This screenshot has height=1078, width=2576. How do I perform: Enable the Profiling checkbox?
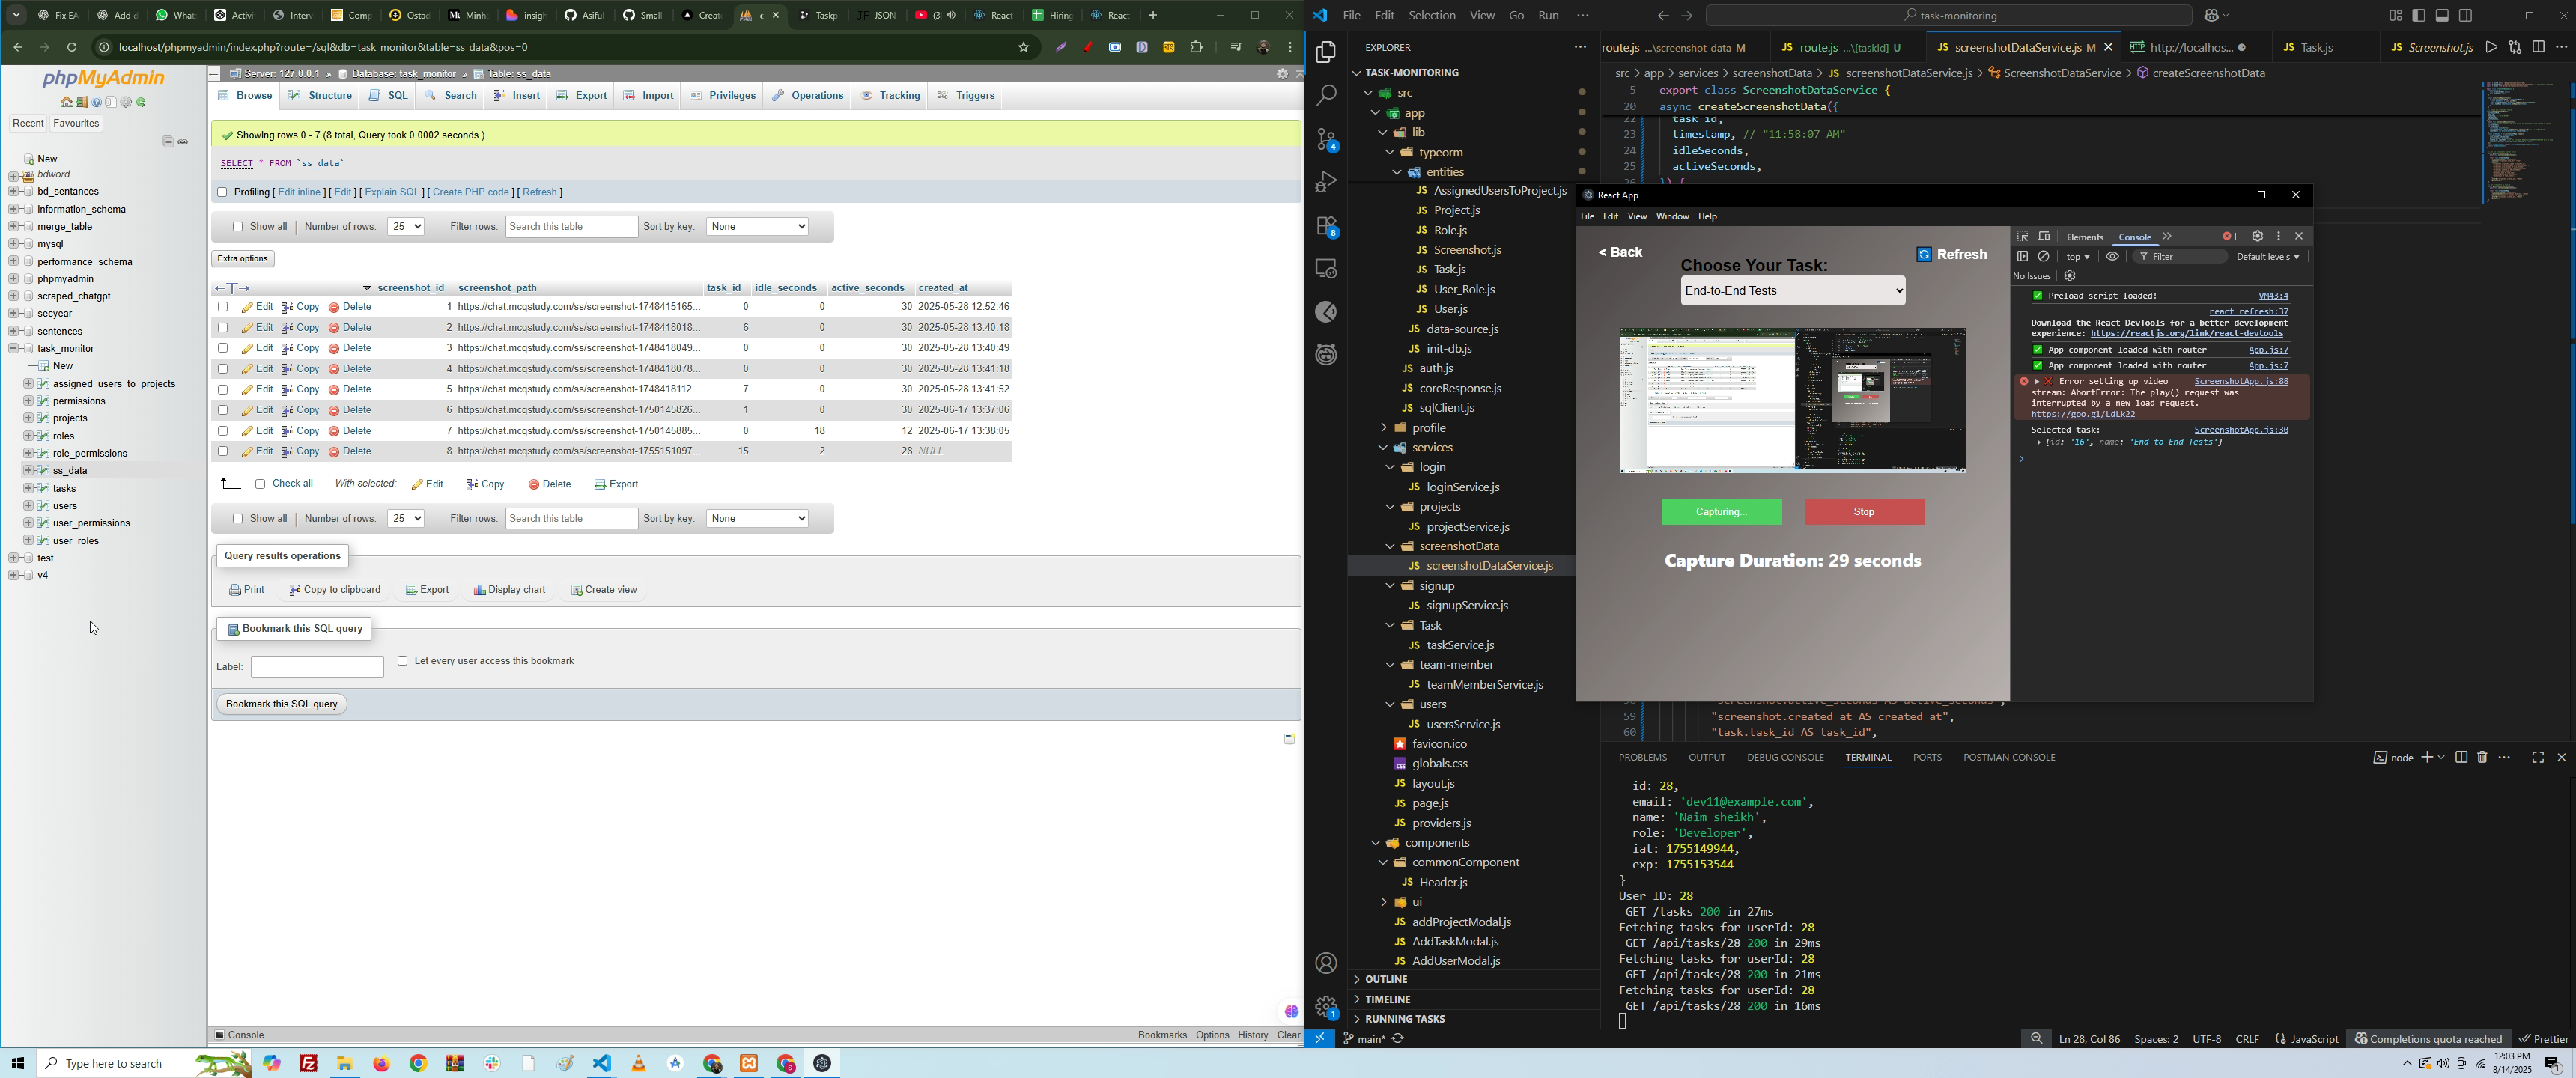(x=222, y=192)
